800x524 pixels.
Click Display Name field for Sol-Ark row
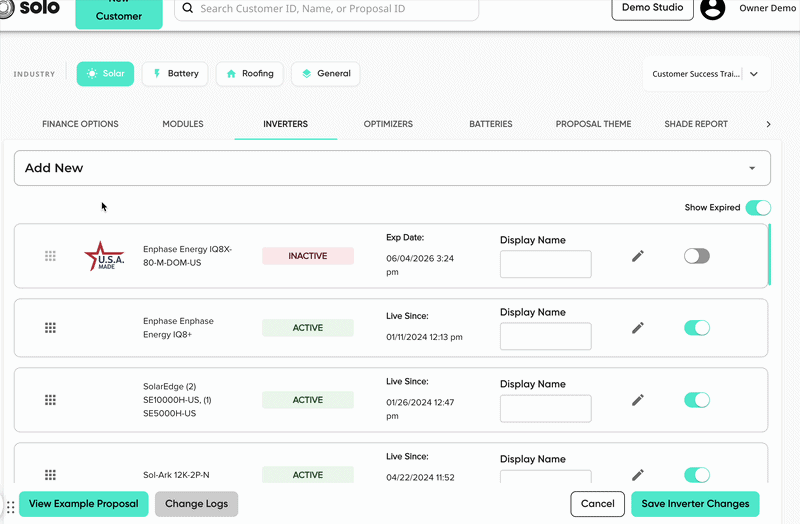click(x=546, y=477)
